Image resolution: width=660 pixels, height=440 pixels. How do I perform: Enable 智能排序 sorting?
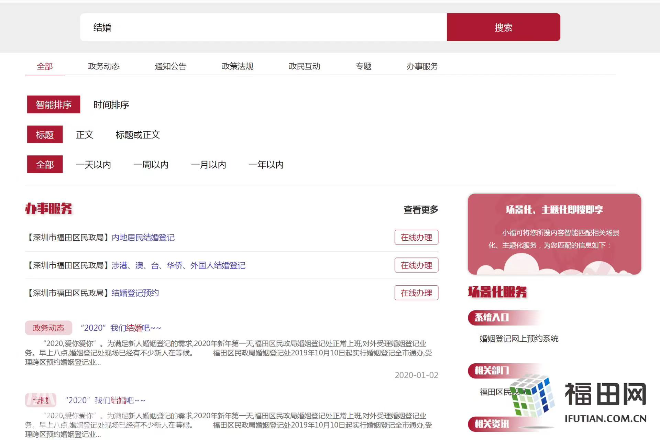[53, 104]
